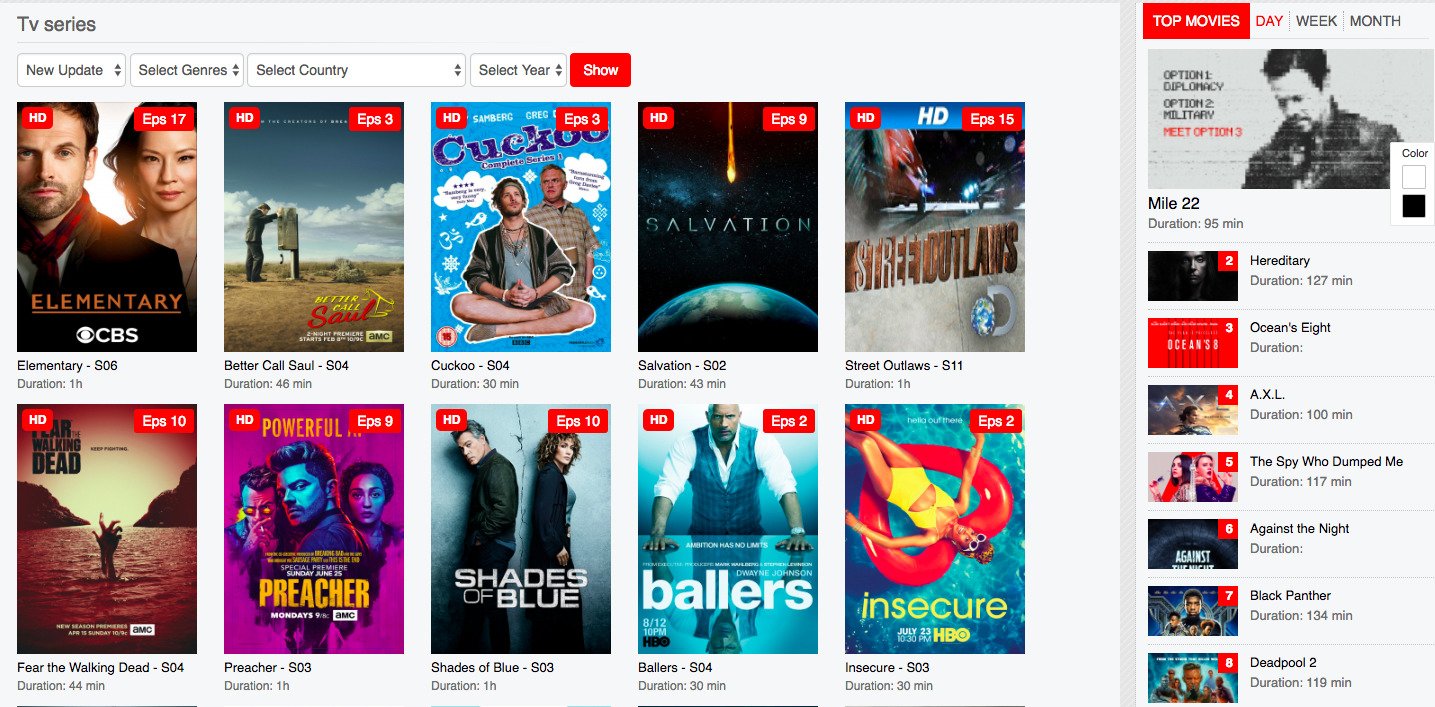Open the Hereditary movie thumbnail
This screenshot has width=1435, height=707.
pos(1193,276)
